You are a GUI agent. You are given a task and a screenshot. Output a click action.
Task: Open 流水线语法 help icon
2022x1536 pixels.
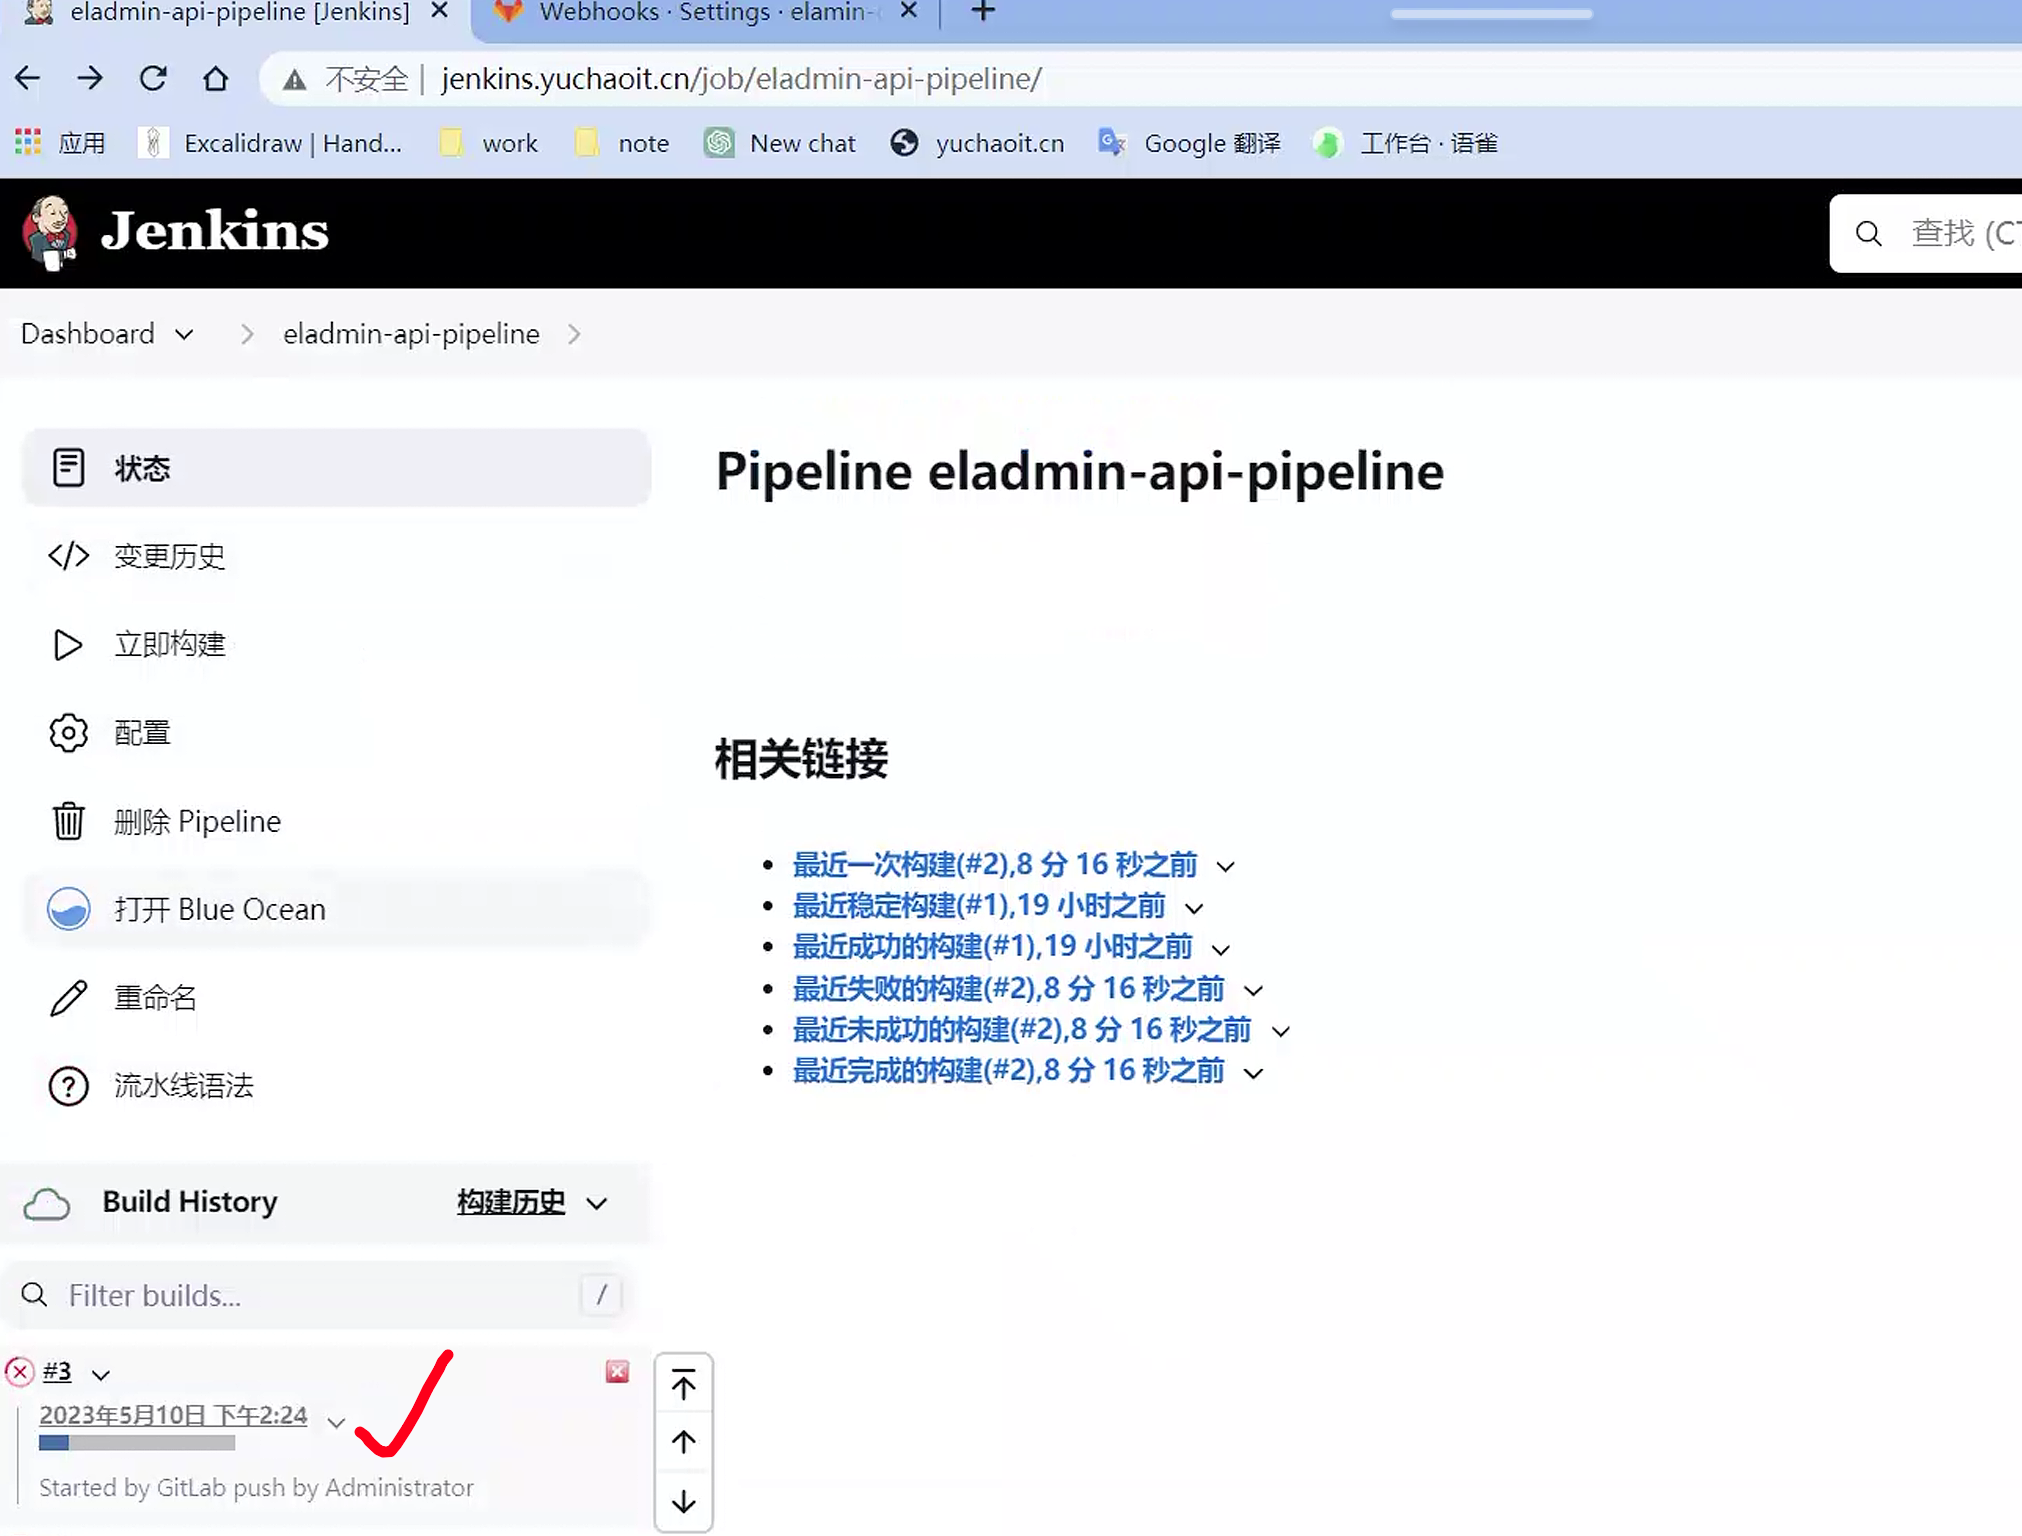click(68, 1086)
